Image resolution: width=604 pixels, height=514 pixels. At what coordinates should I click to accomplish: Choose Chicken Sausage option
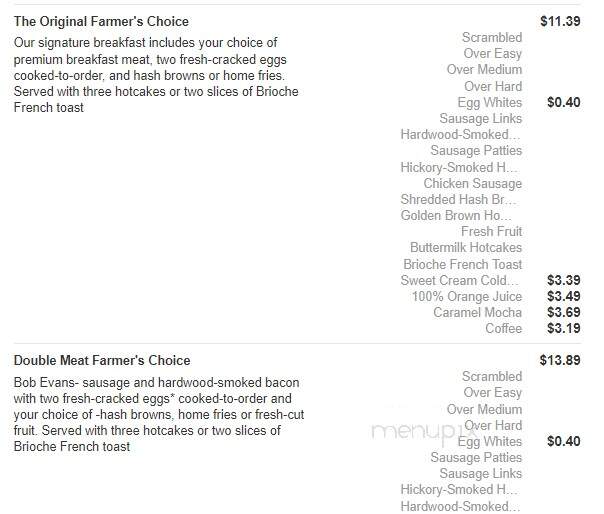[x=473, y=183]
